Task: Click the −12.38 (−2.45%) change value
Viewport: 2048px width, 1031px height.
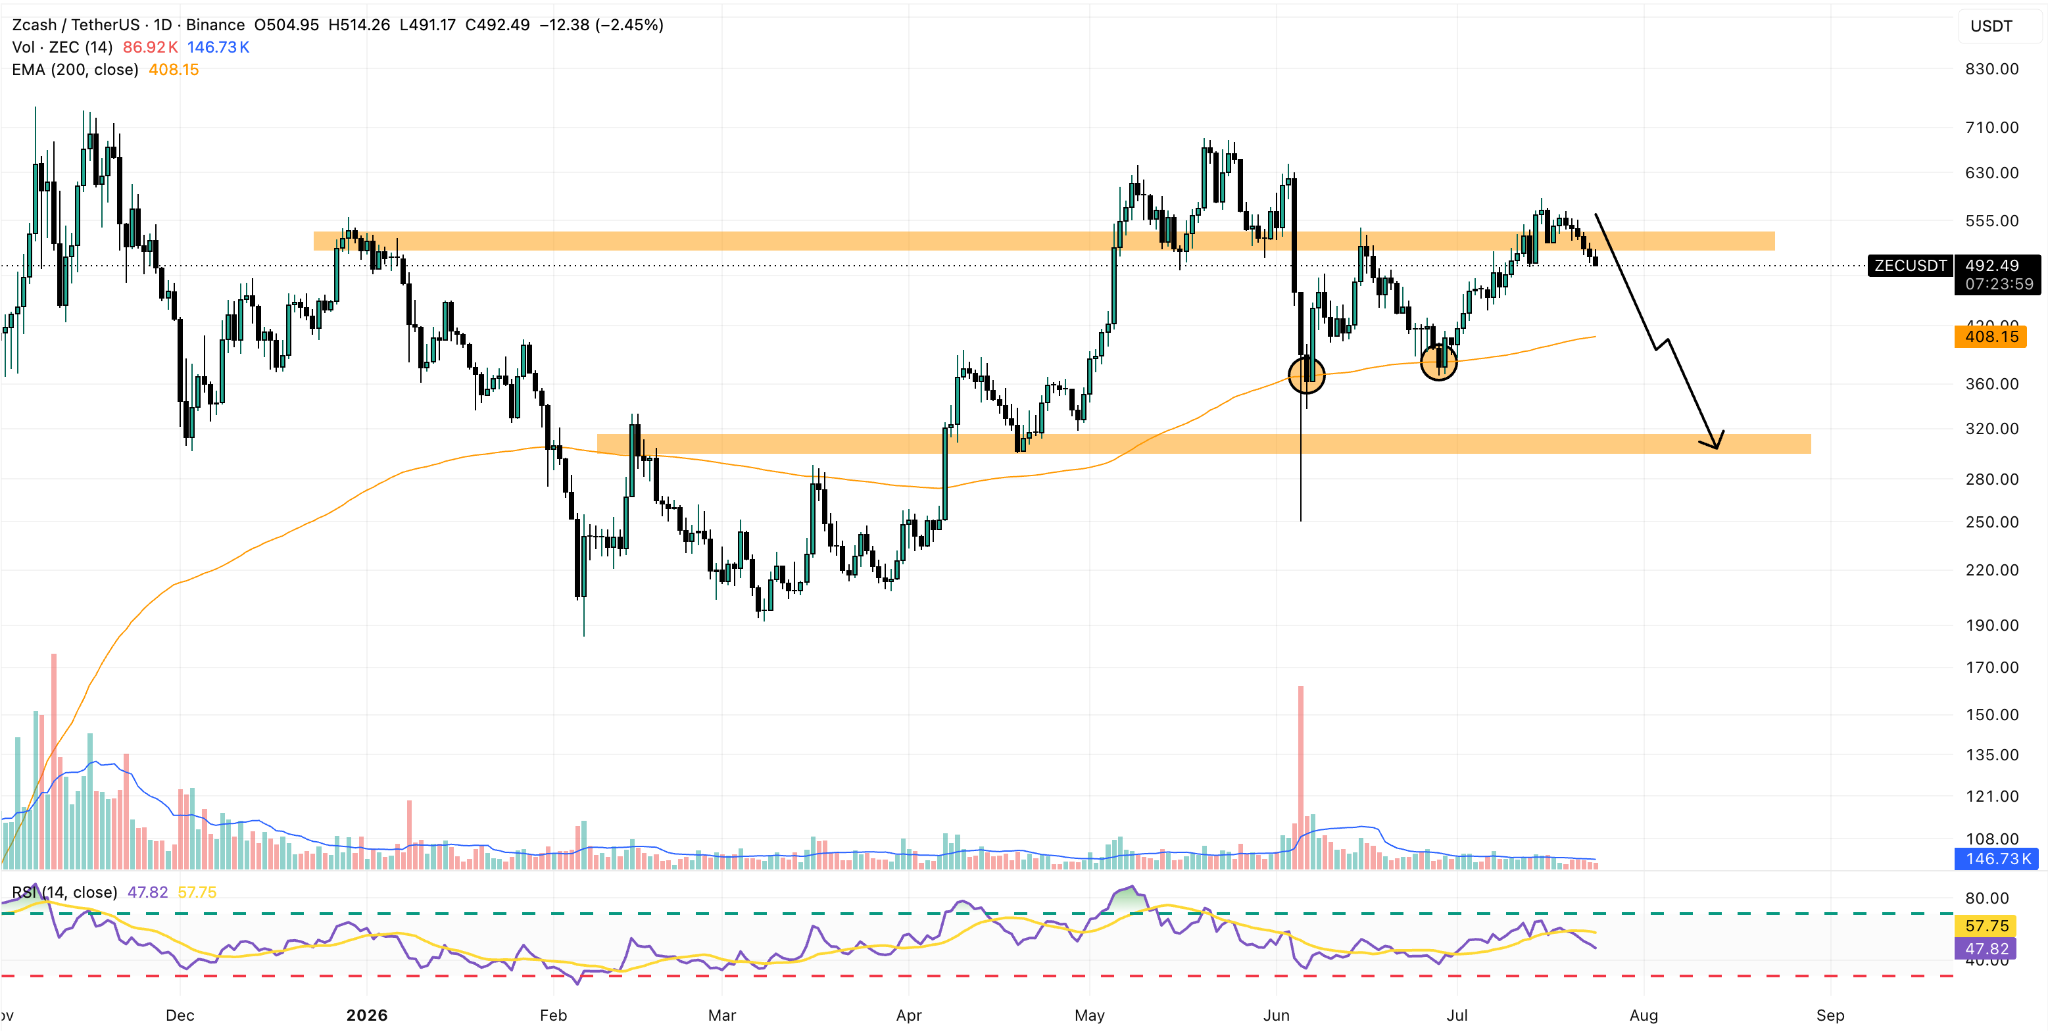Action: [602, 25]
